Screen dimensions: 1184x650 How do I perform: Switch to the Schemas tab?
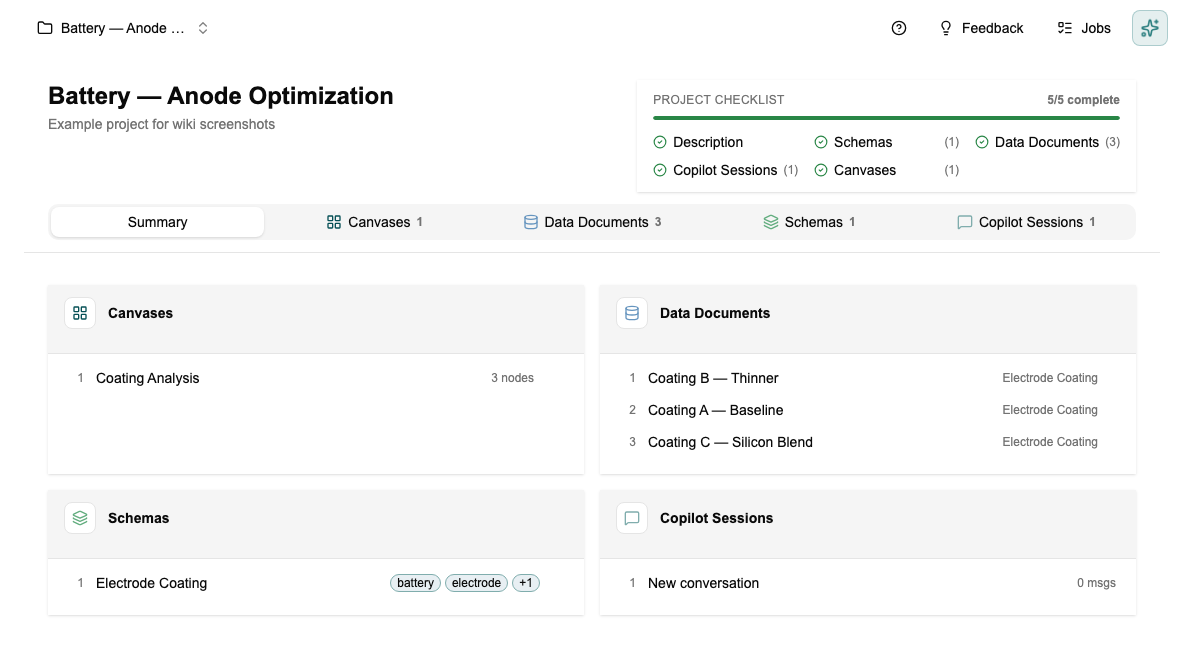coord(809,222)
